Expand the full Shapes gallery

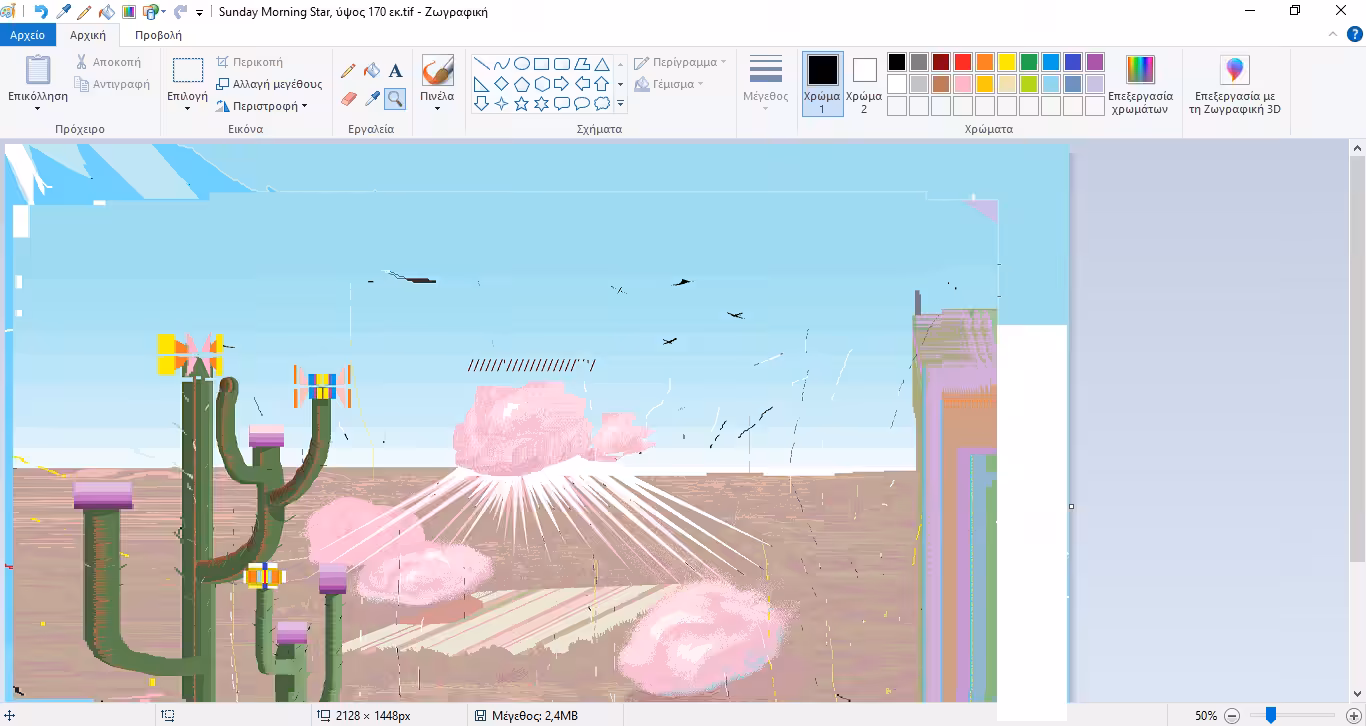(620, 104)
